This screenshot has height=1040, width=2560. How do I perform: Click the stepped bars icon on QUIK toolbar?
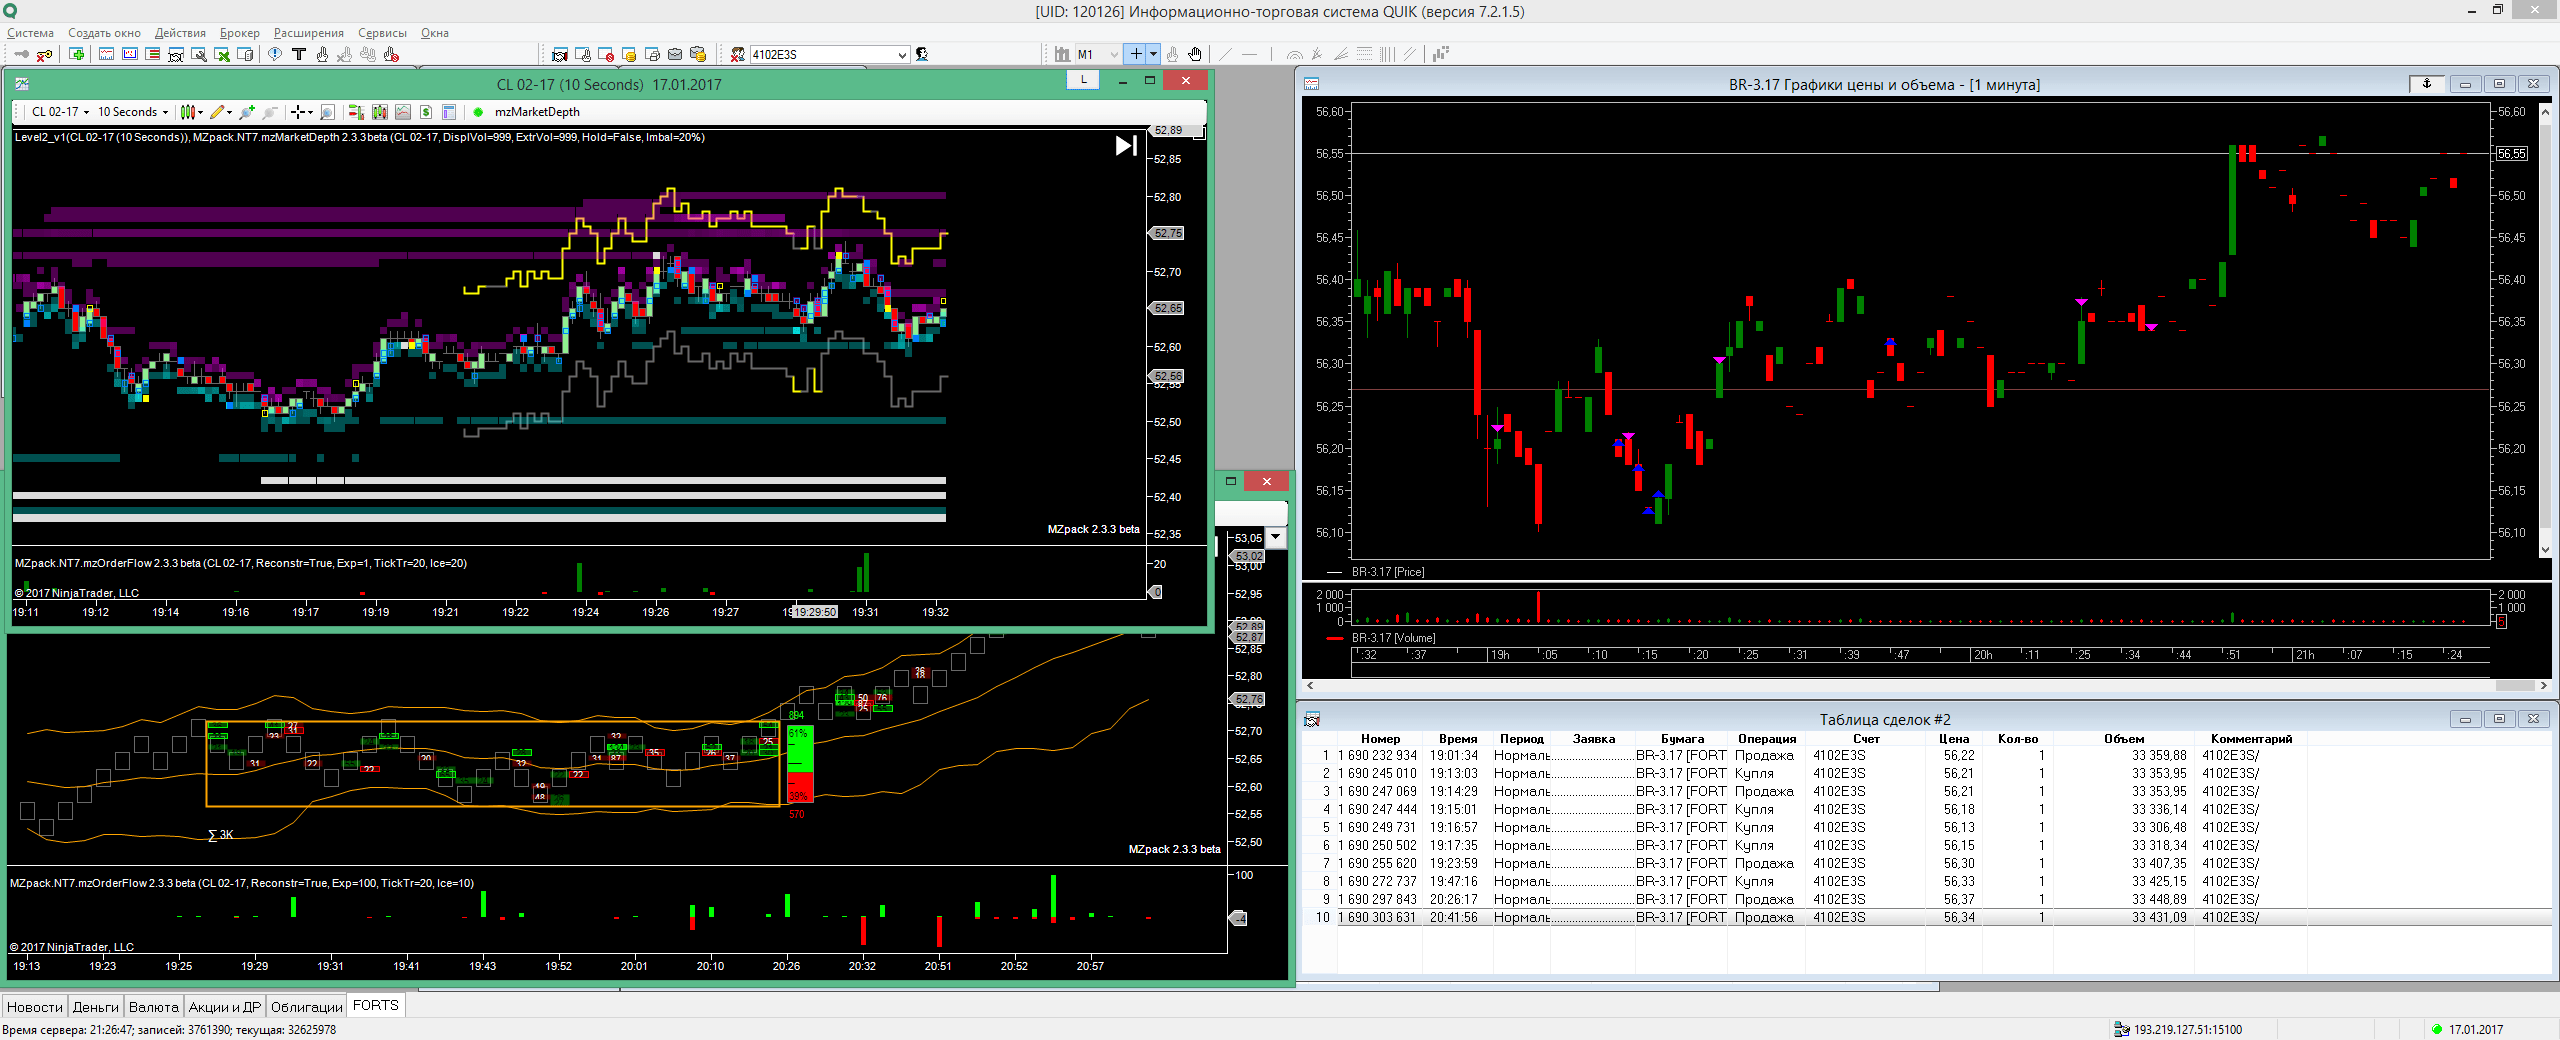coord(1439,54)
